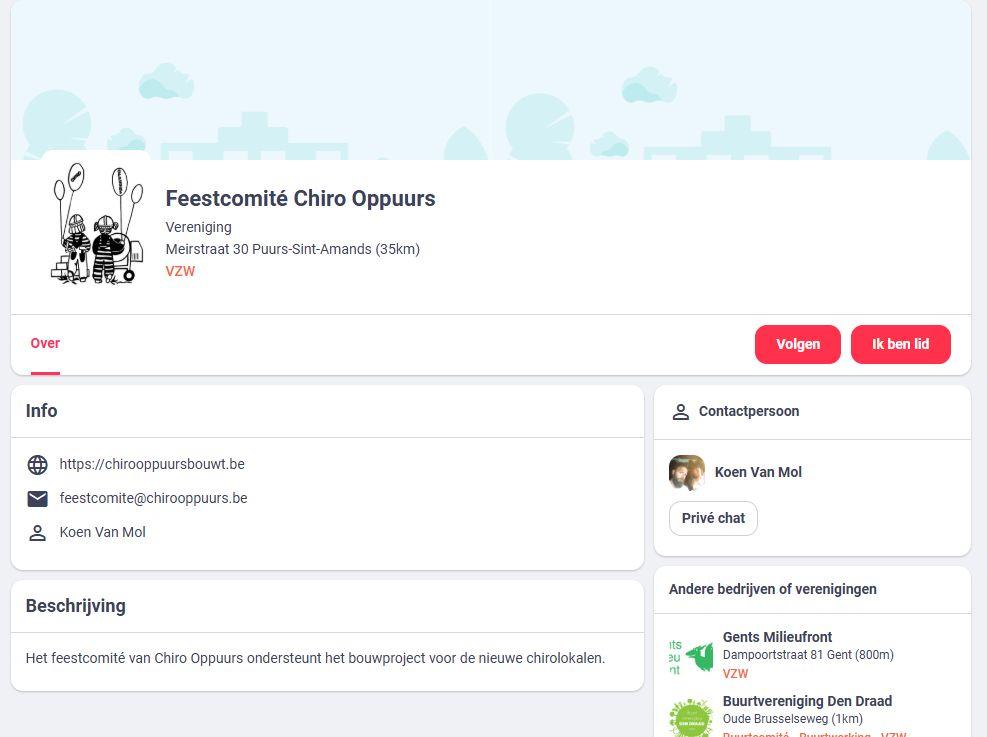Click Koen Van Mol contact name

pos(758,473)
